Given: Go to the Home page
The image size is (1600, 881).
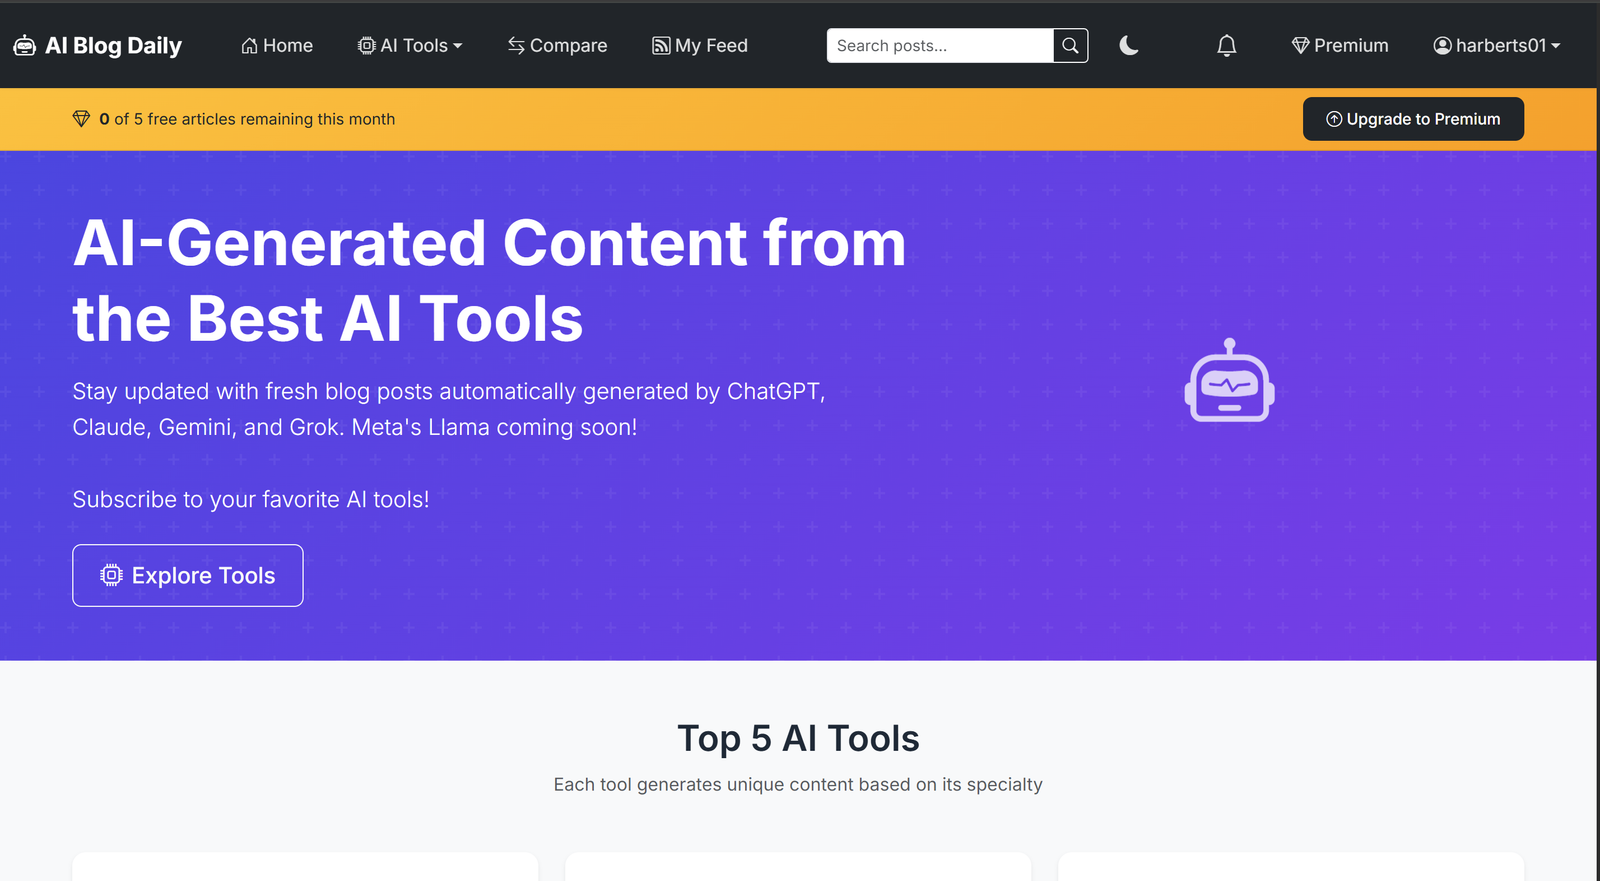Looking at the screenshot, I should (x=277, y=46).
